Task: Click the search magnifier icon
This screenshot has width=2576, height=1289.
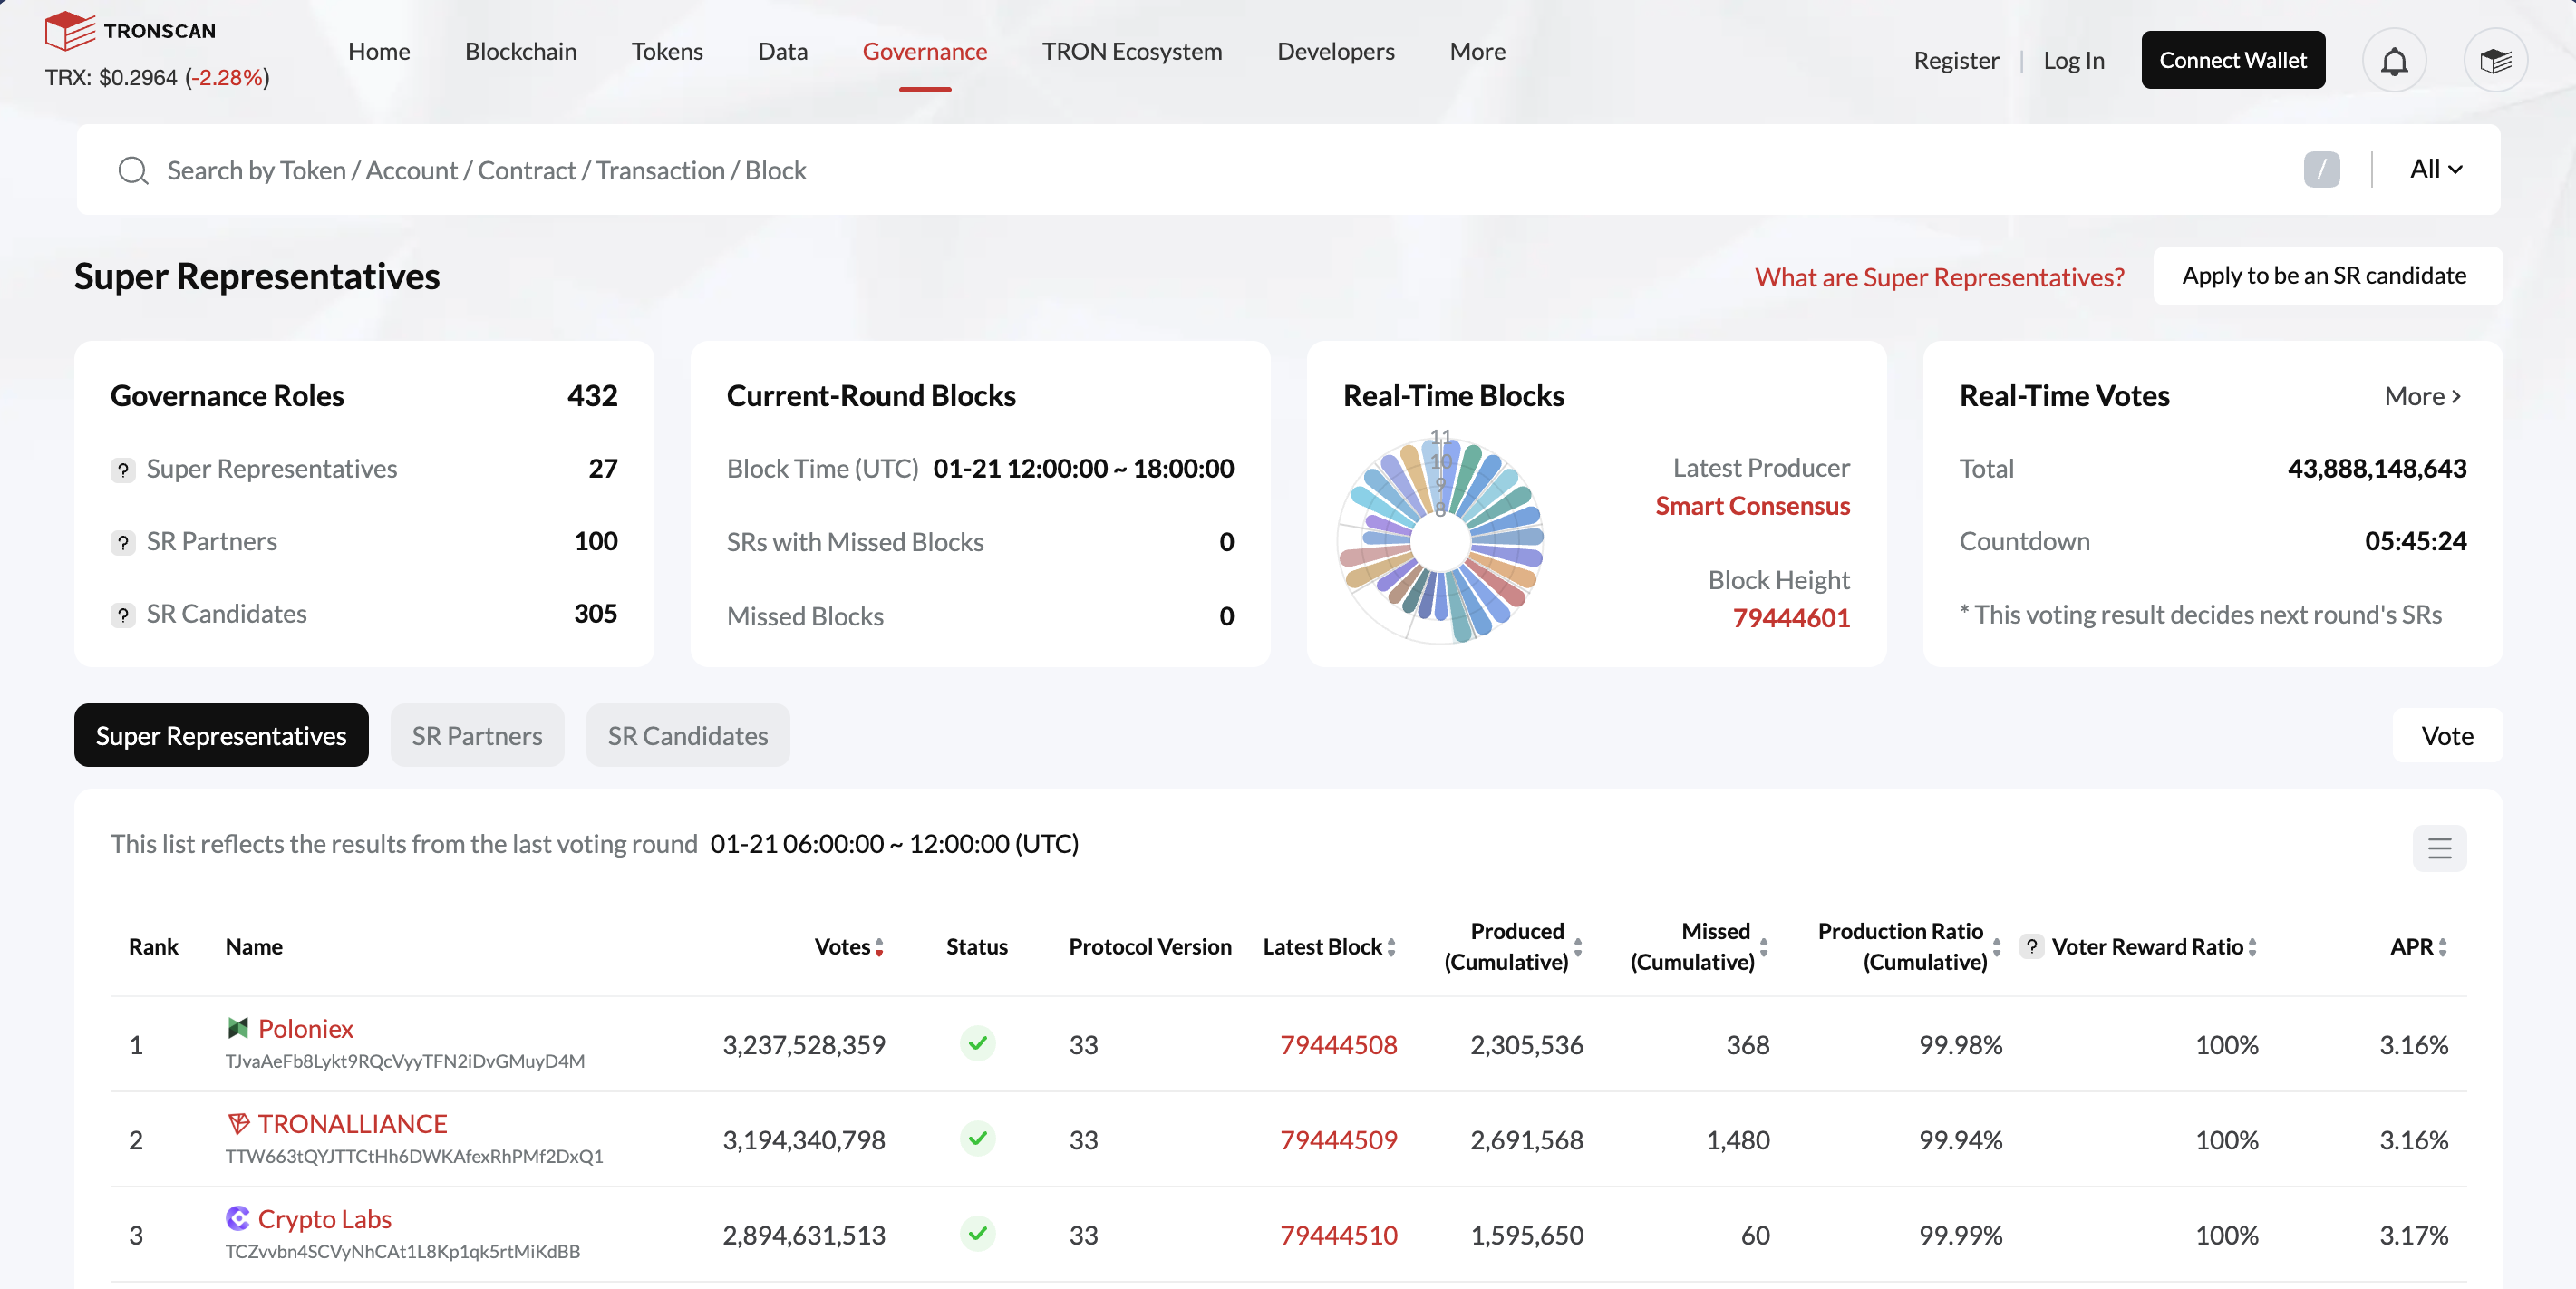Action: pos(133,171)
